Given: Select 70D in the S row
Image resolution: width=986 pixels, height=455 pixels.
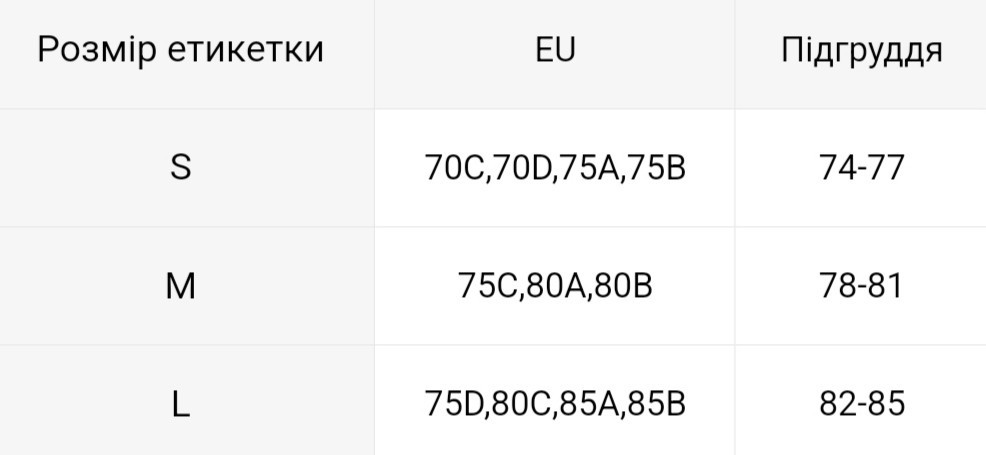Looking at the screenshot, I should [524, 167].
